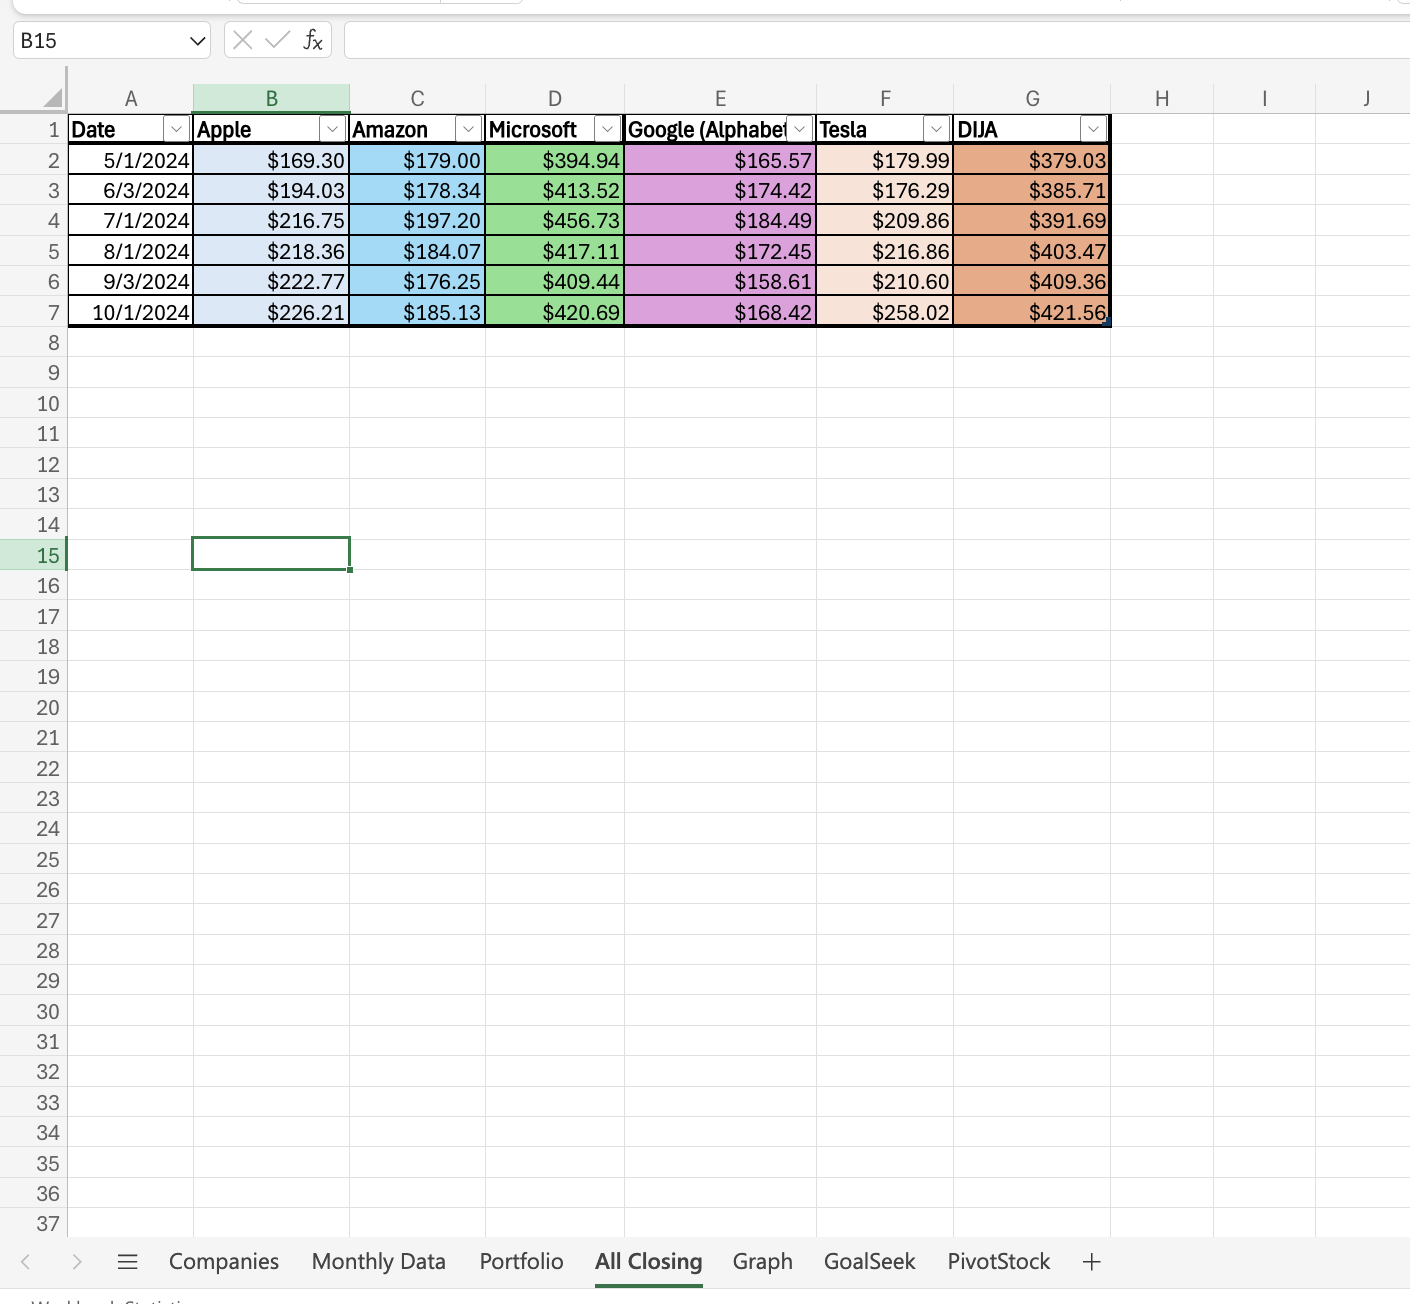Click the Cancel (X) icon in formula bar

[241, 40]
